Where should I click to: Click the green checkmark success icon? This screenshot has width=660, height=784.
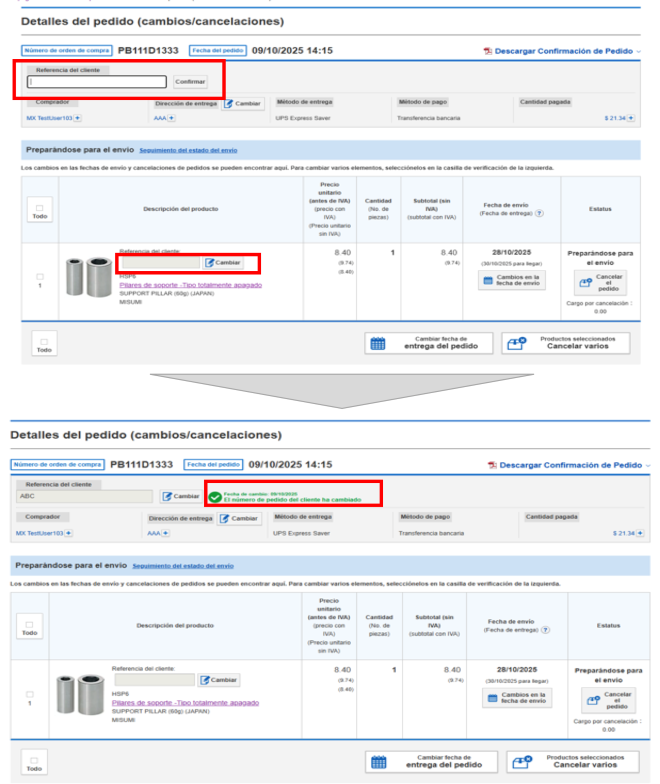pos(215,496)
